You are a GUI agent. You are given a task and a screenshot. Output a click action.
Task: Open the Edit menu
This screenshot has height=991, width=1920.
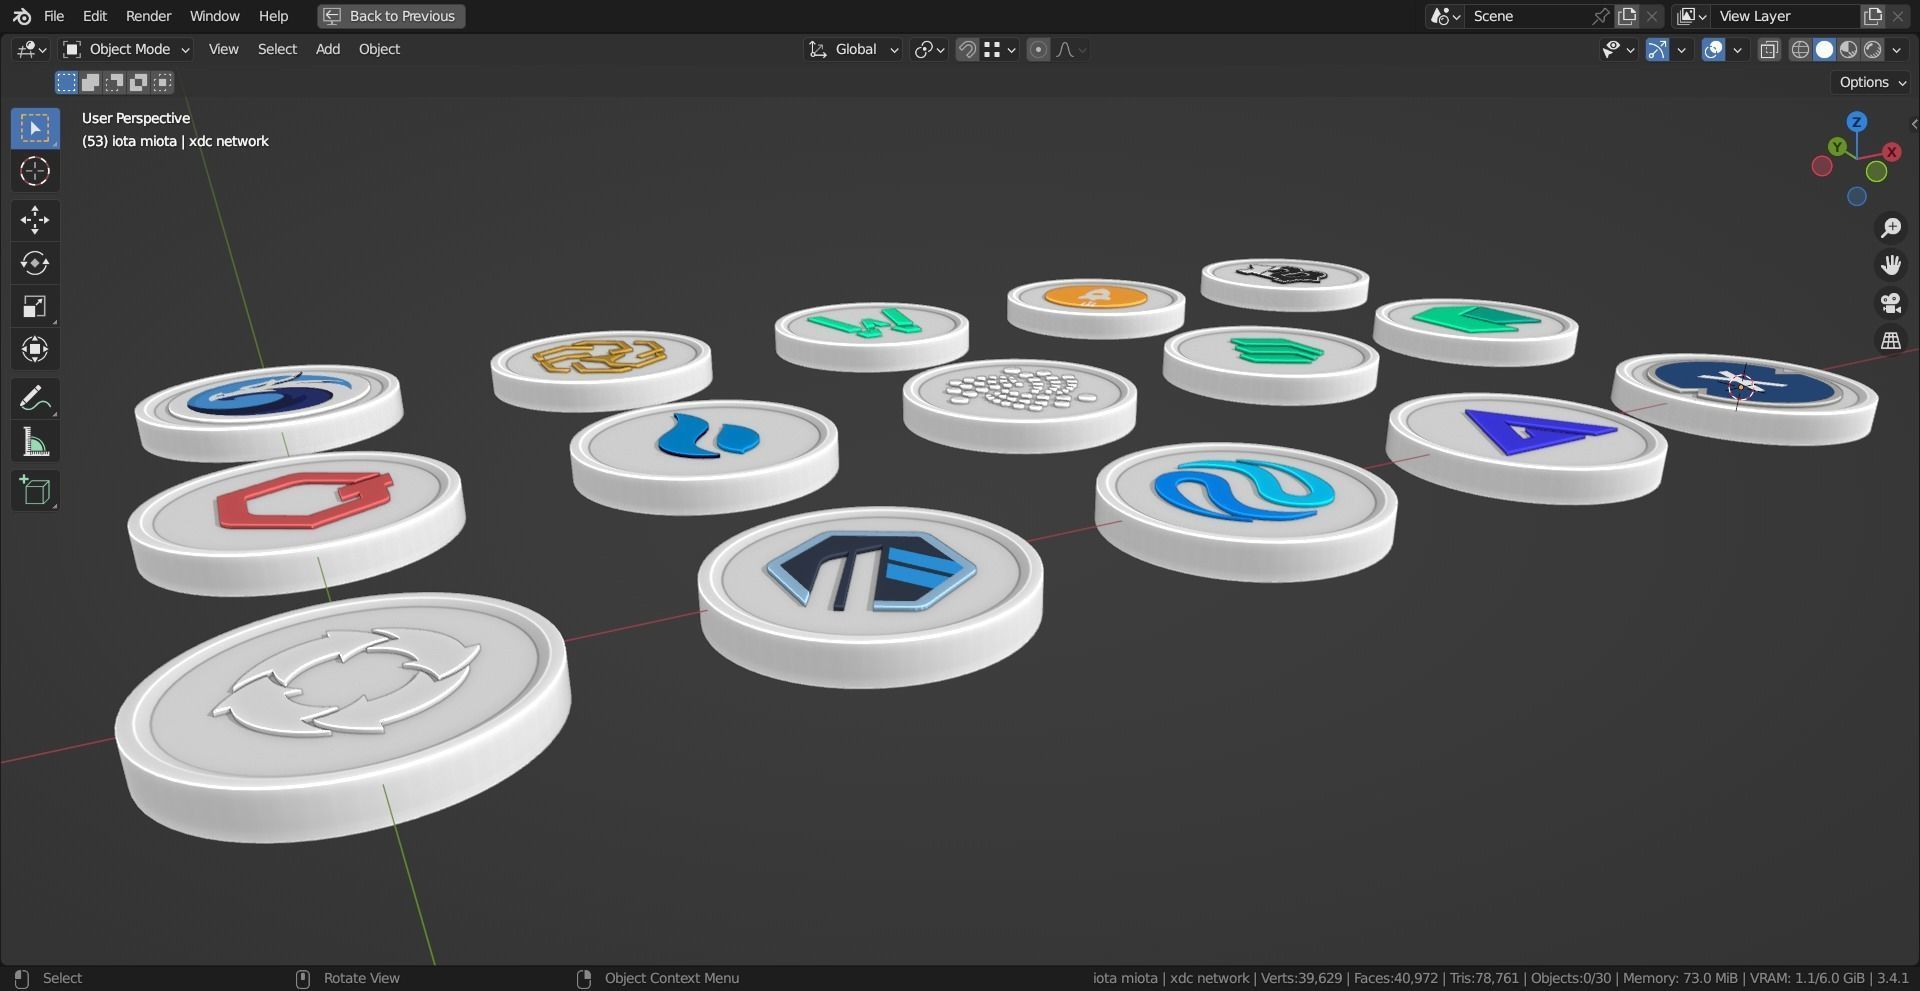point(95,16)
